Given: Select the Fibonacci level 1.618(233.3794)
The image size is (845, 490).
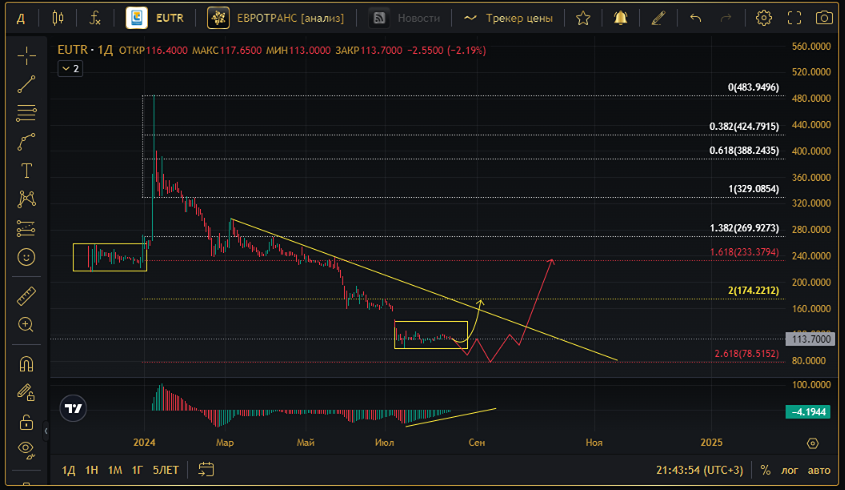Looking at the screenshot, I should (744, 252).
